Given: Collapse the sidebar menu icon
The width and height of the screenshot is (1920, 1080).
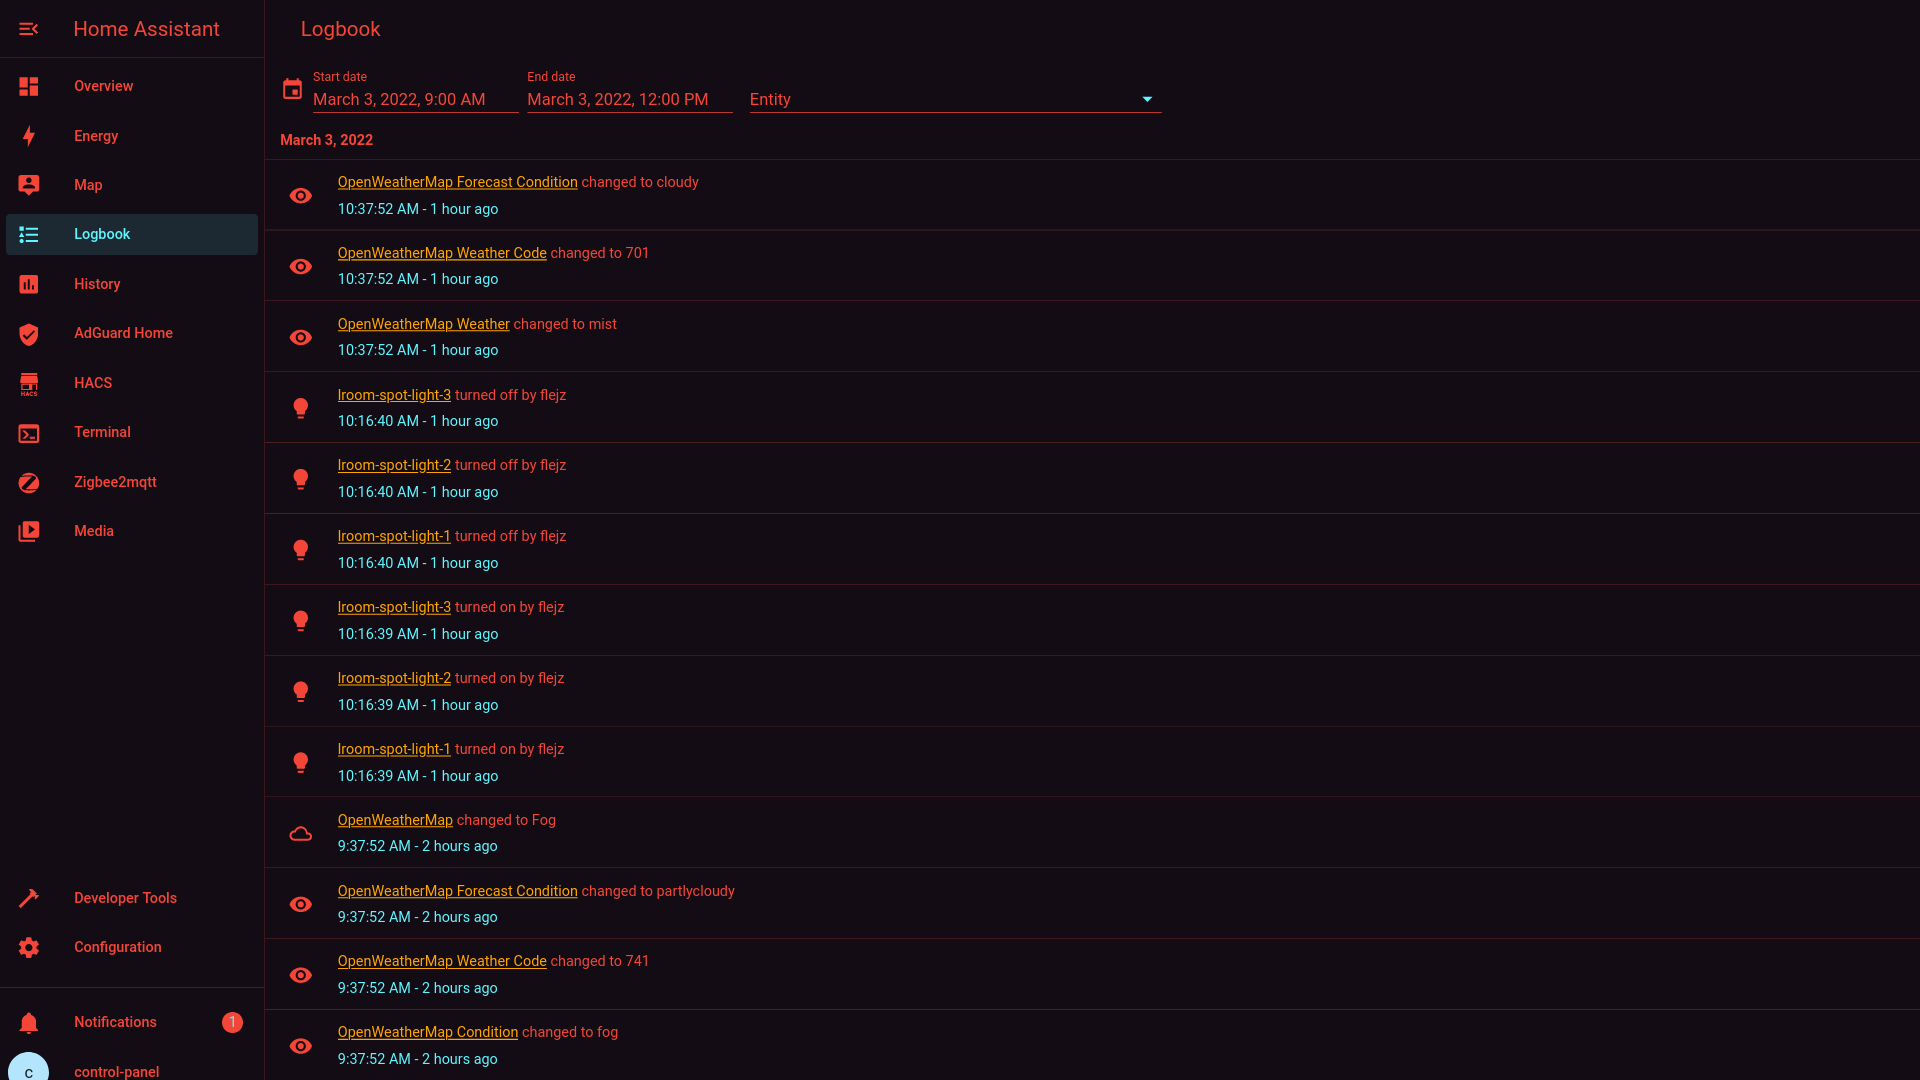Looking at the screenshot, I should [x=28, y=29].
